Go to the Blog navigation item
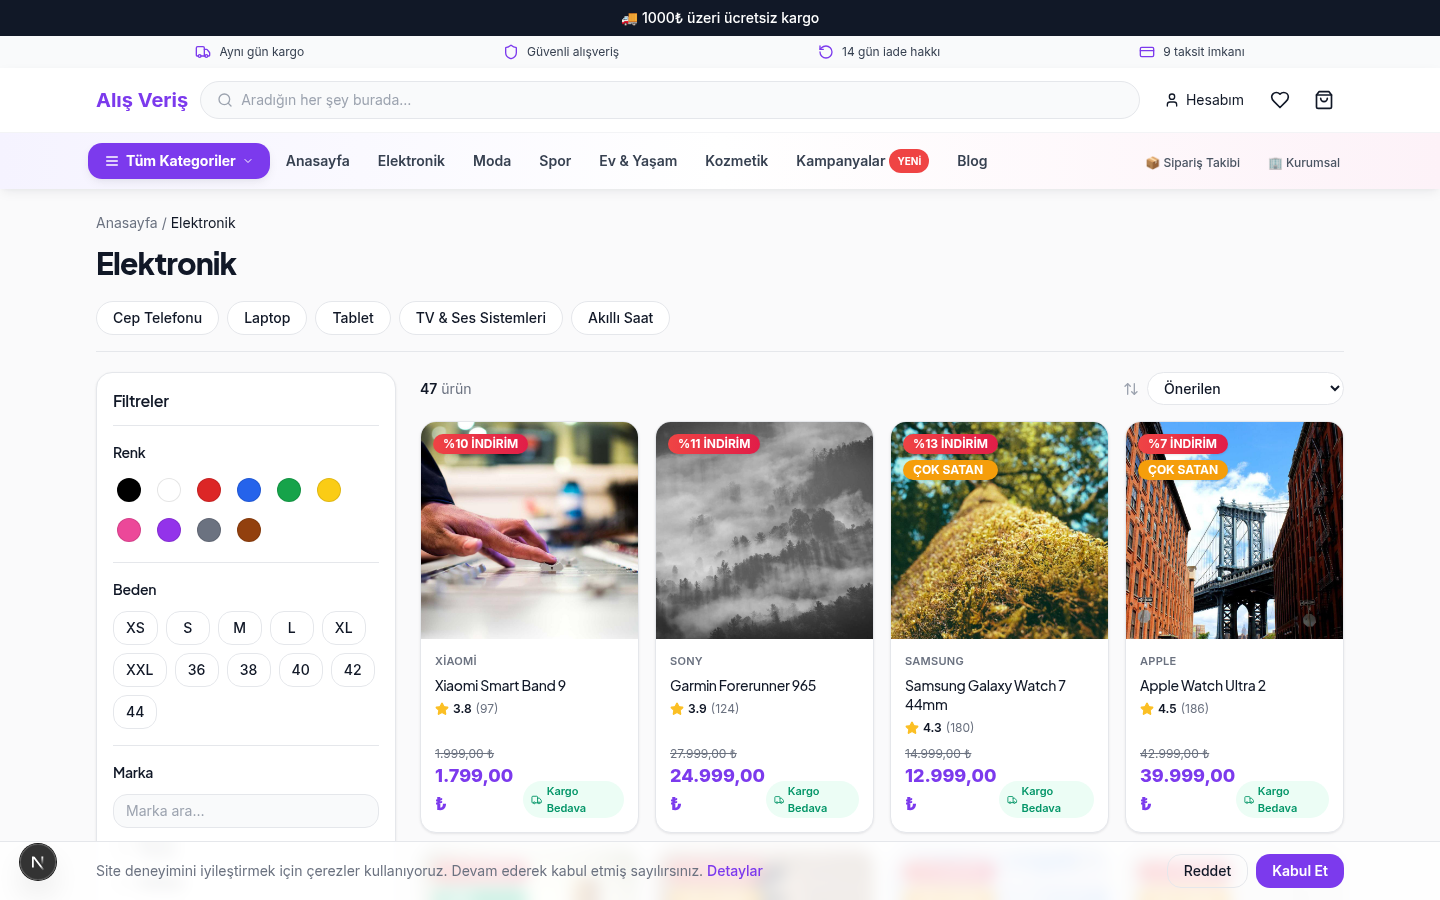The image size is (1440, 900). click(972, 161)
